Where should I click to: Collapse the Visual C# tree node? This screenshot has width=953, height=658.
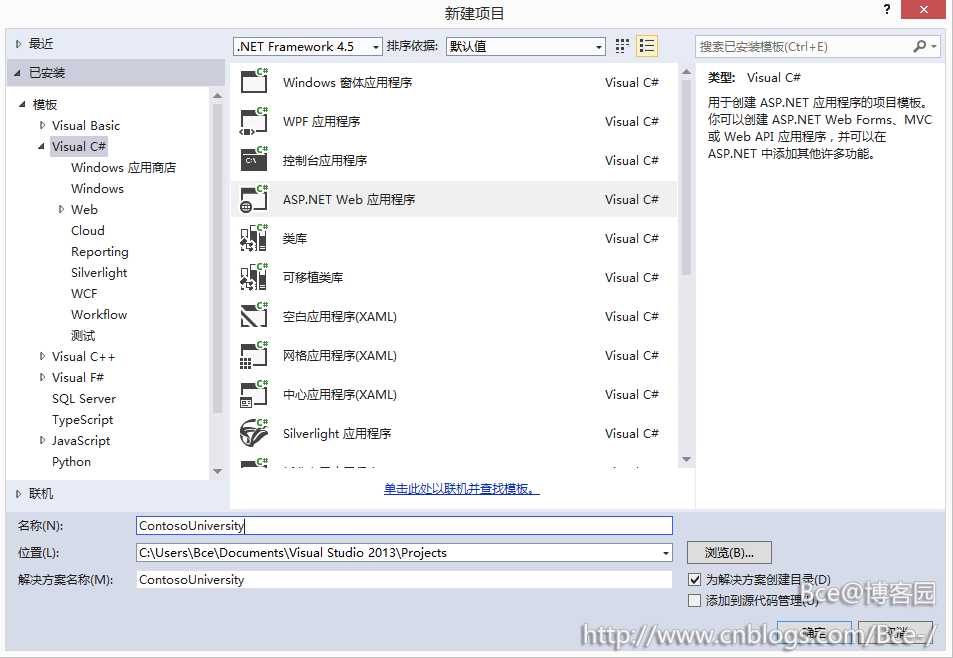point(41,146)
